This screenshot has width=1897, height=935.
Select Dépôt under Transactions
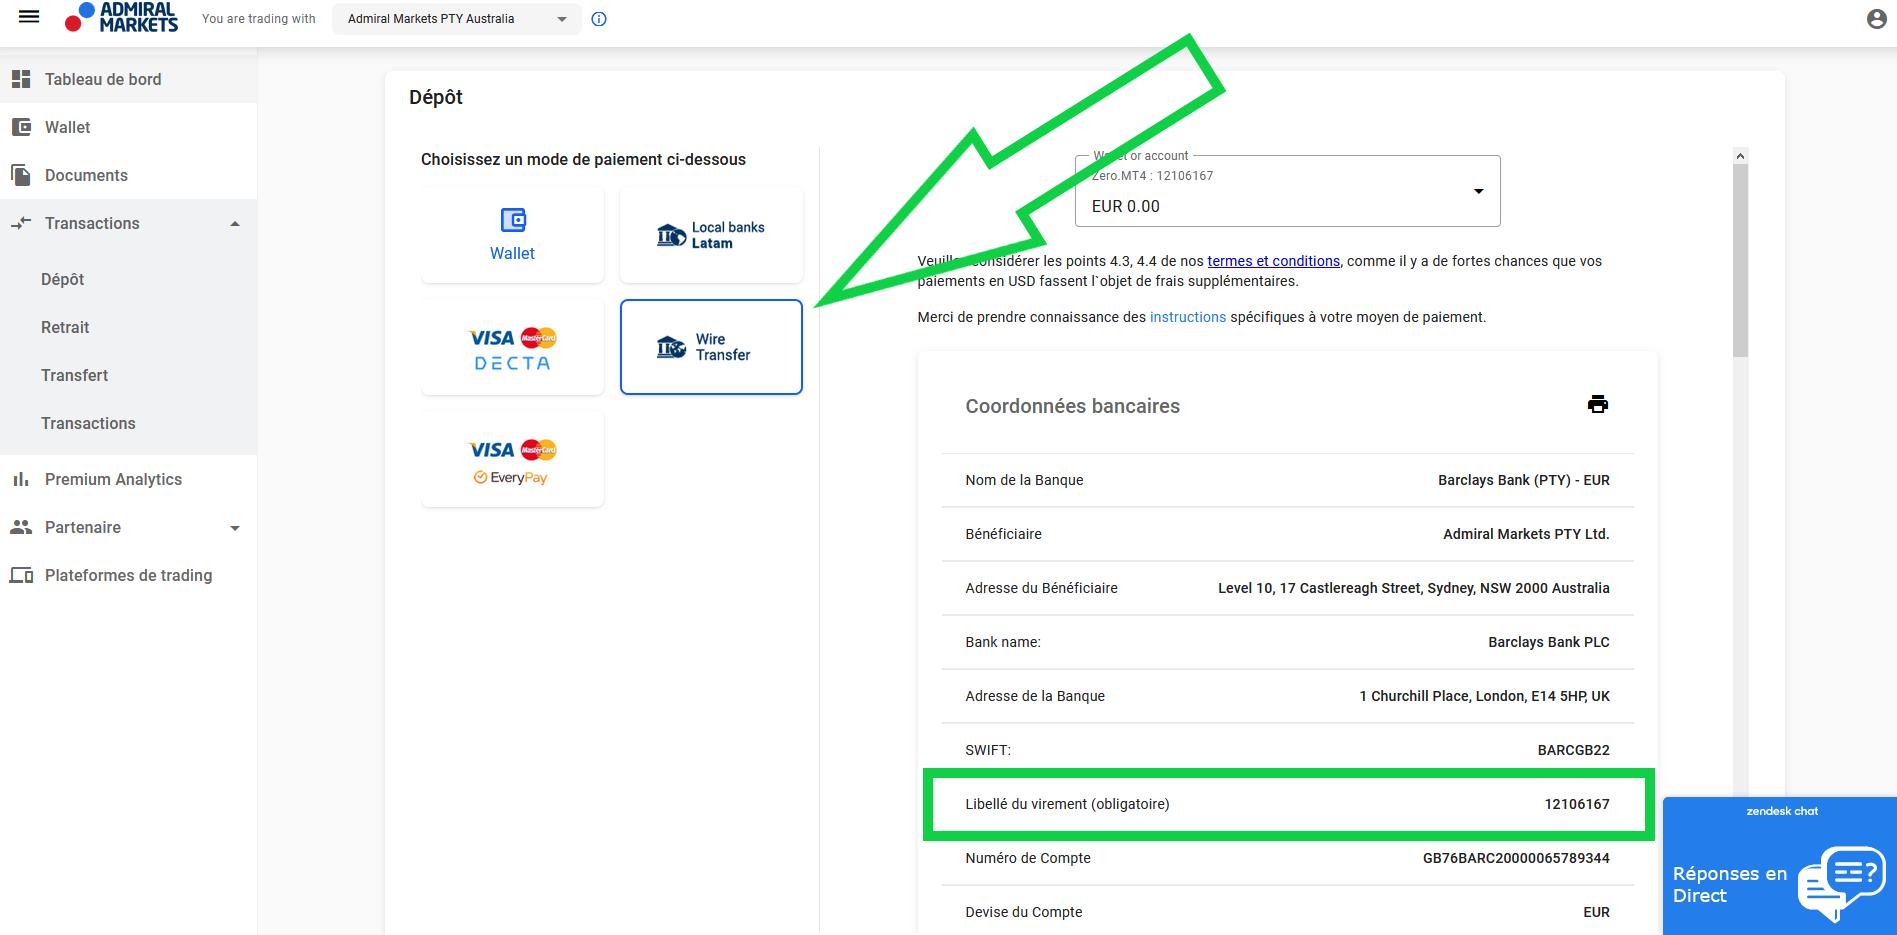pos(128,279)
